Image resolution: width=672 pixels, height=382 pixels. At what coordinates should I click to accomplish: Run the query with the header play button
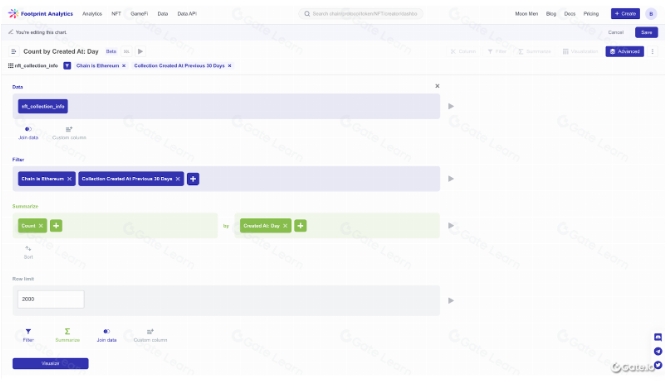click(x=140, y=51)
